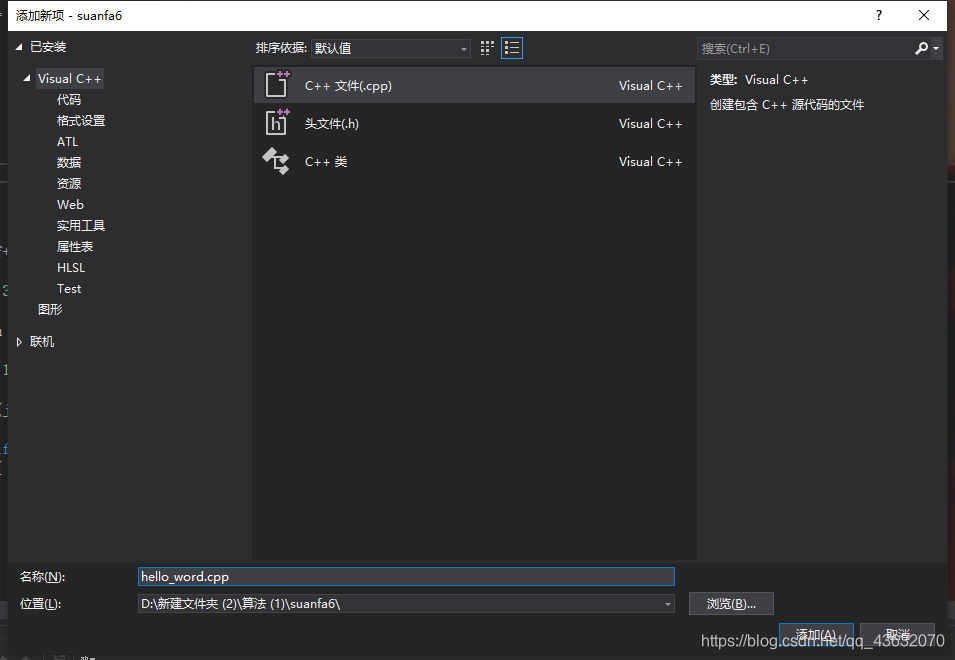The height and width of the screenshot is (660, 955).
Task: Click Visual C++ label in 头文件 row
Action: (650, 124)
